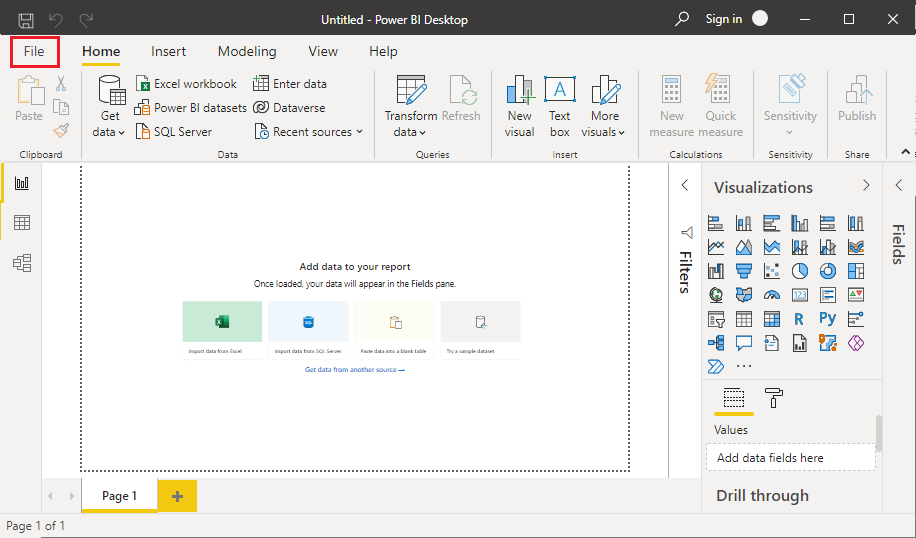Select the Python visual icon
The height and width of the screenshot is (538, 916).
pyautogui.click(x=827, y=320)
